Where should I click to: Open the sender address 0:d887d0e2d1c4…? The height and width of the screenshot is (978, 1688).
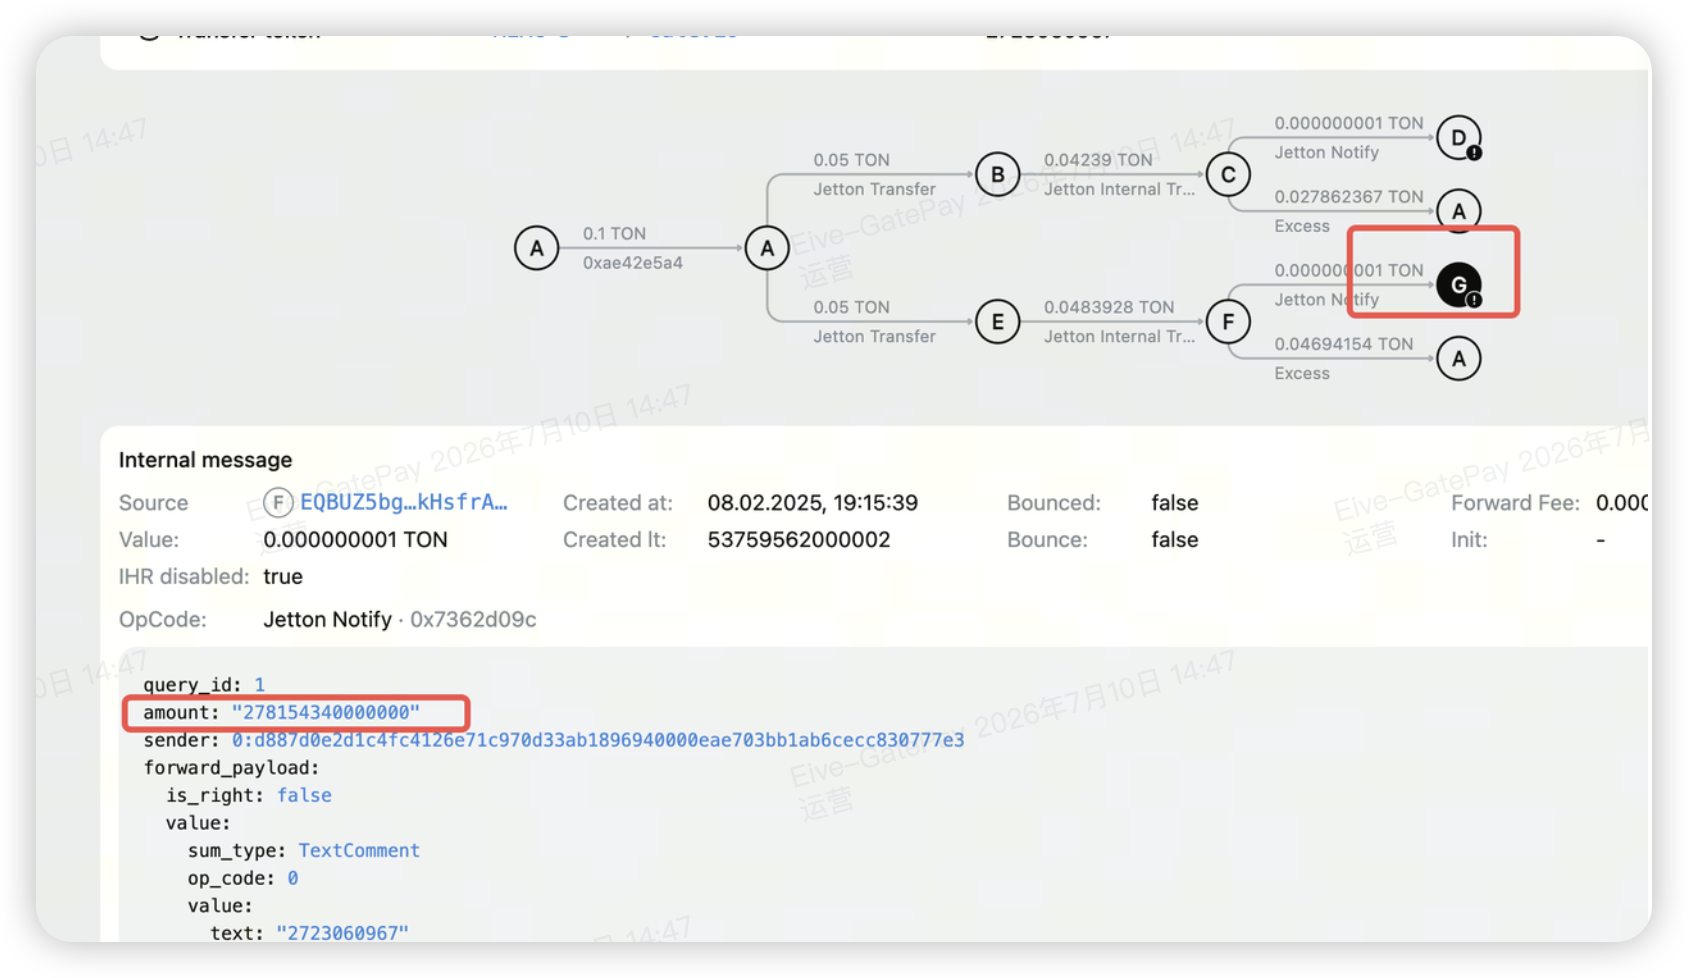[598, 740]
